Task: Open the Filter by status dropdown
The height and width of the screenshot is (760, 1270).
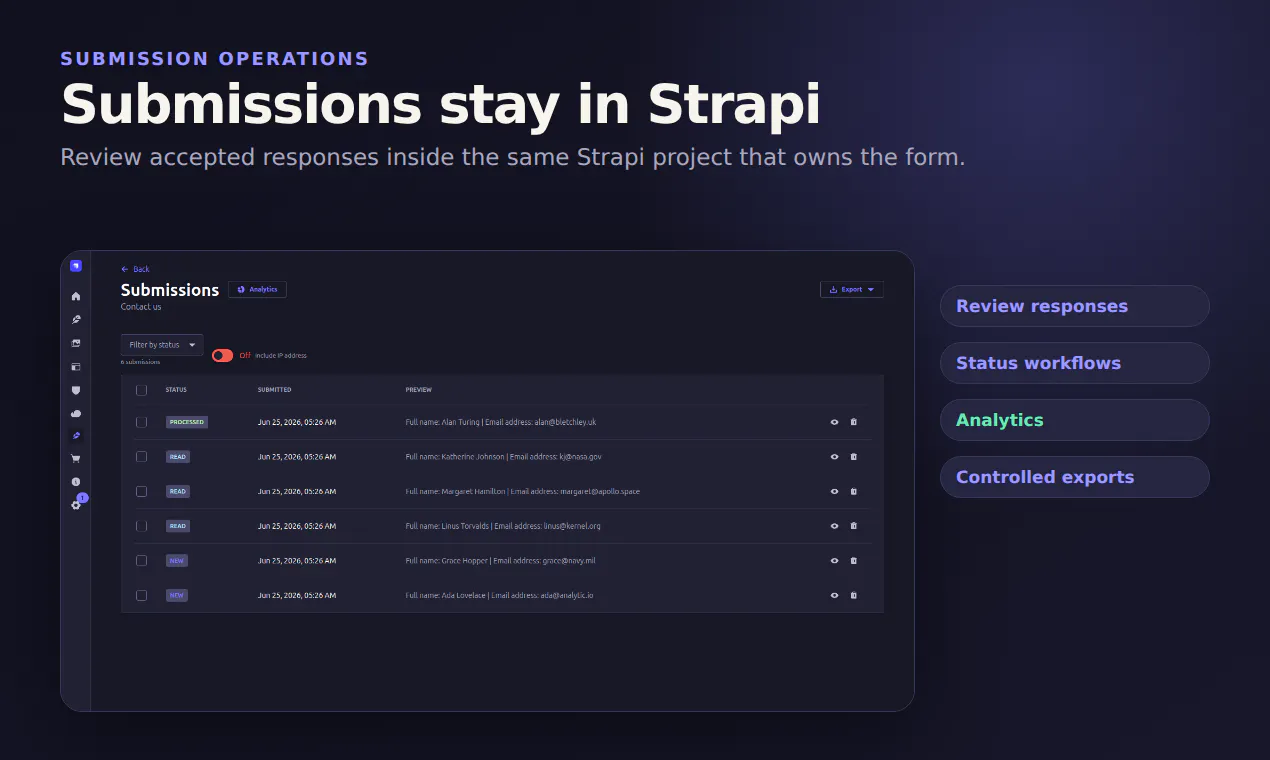Action: [x=162, y=345]
